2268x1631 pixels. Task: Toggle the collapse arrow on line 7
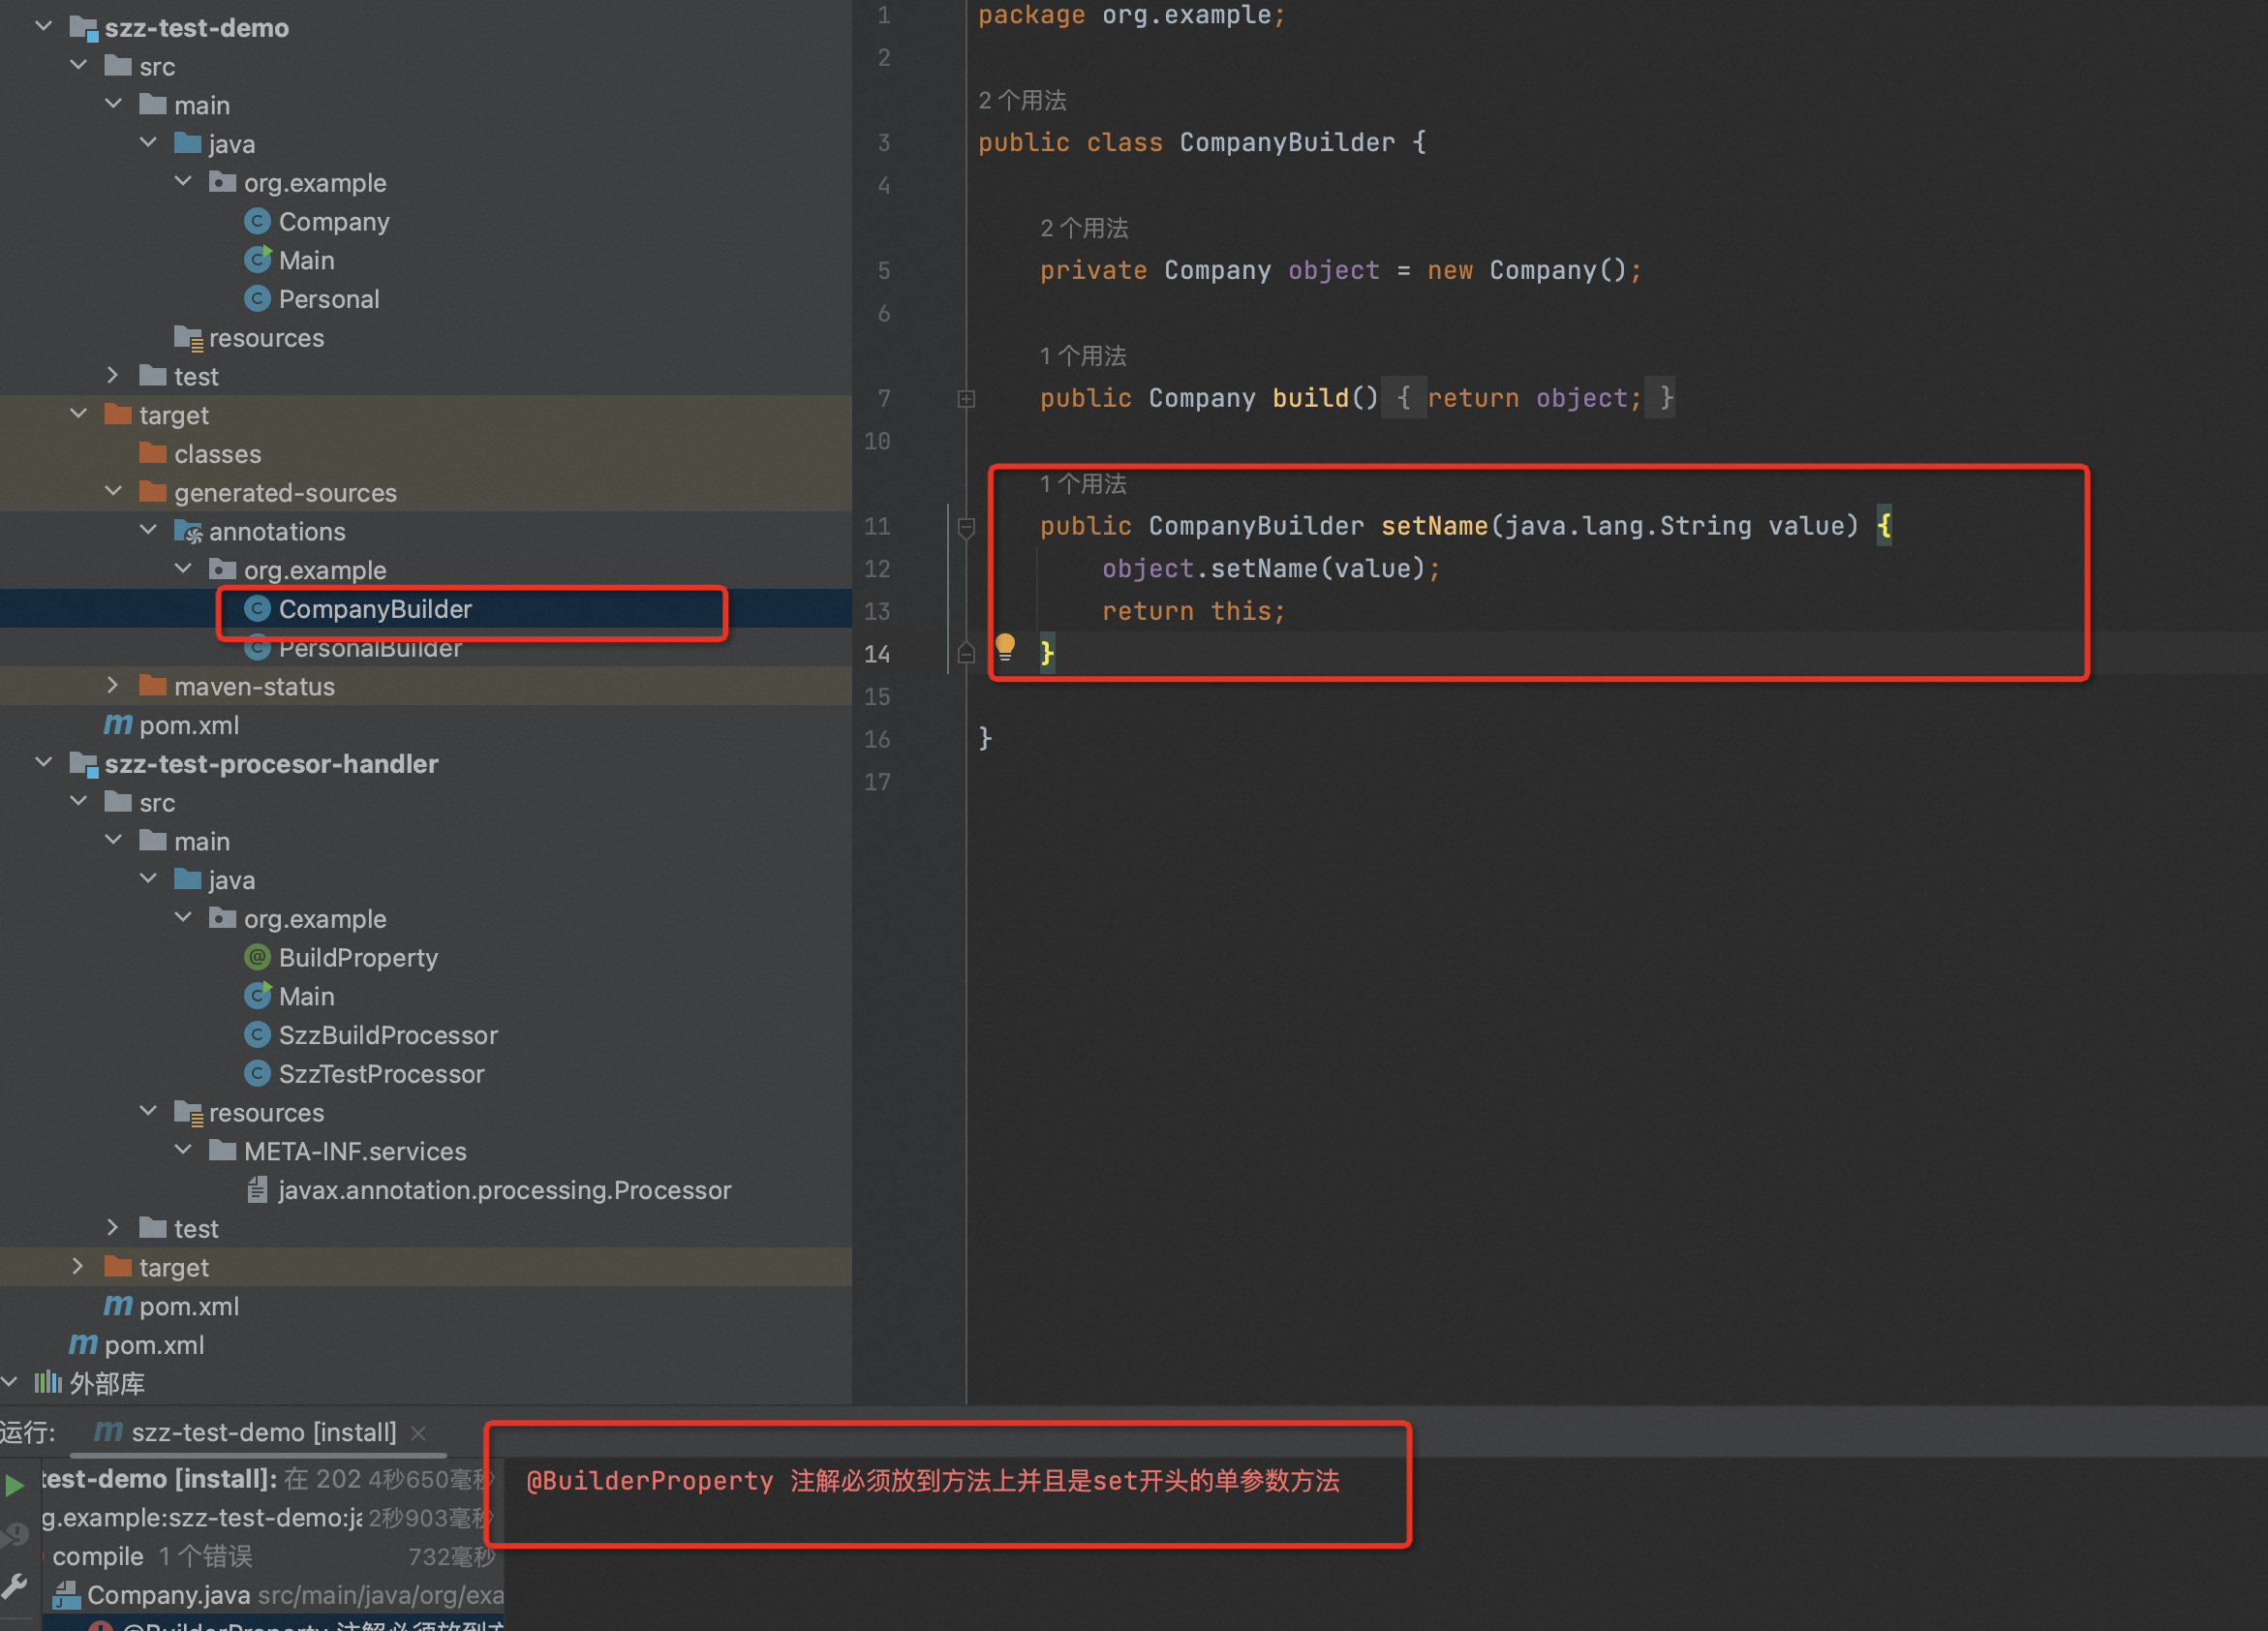[965, 398]
